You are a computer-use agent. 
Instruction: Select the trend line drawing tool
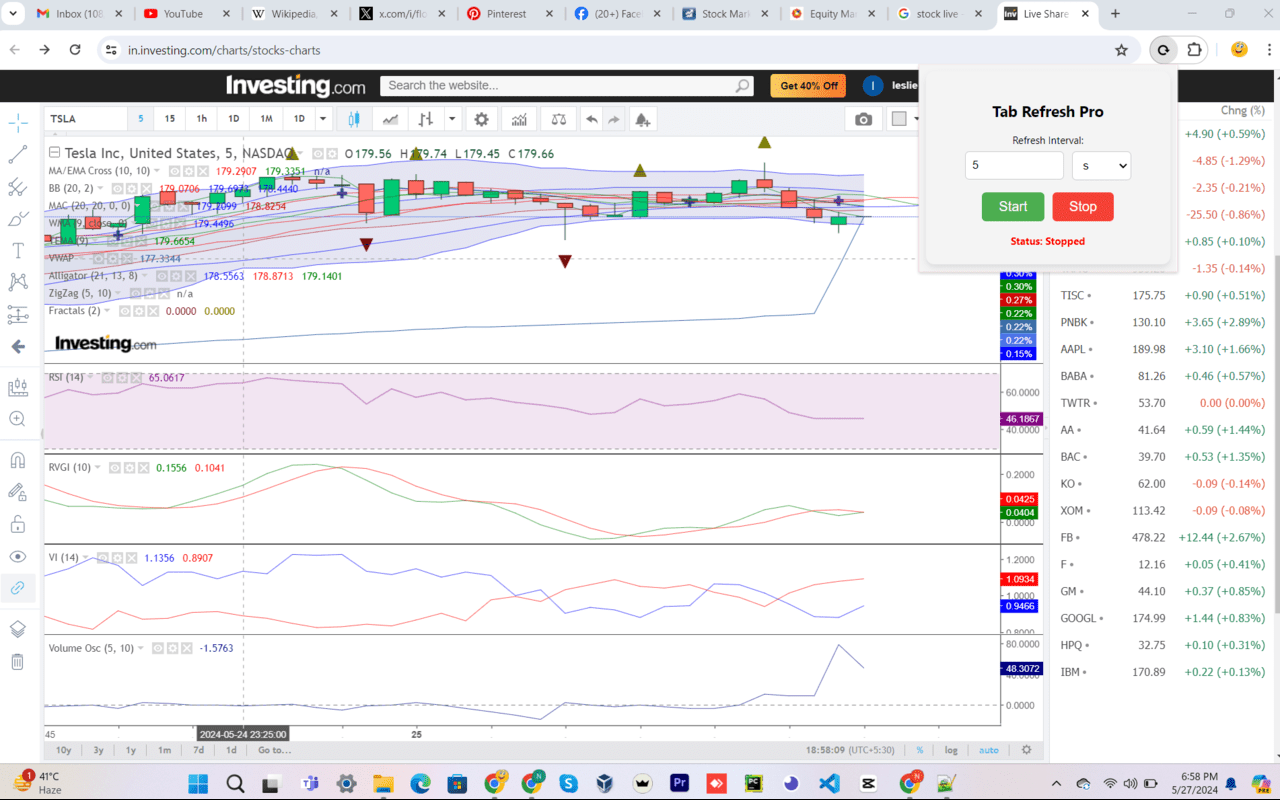(18, 155)
